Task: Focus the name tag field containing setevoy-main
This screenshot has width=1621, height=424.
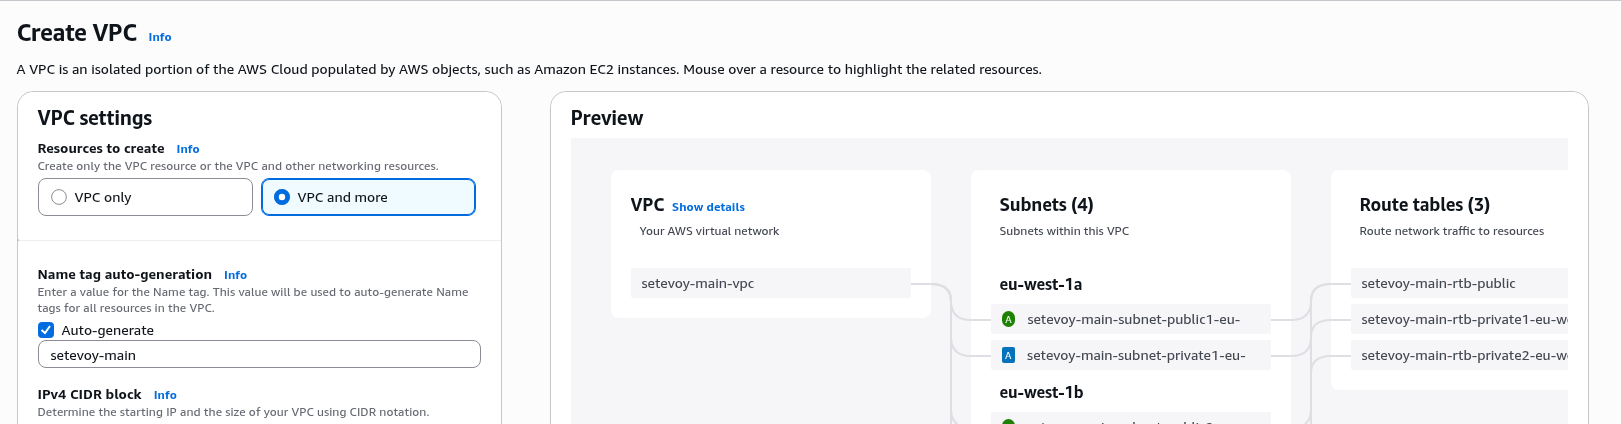Action: click(x=259, y=355)
